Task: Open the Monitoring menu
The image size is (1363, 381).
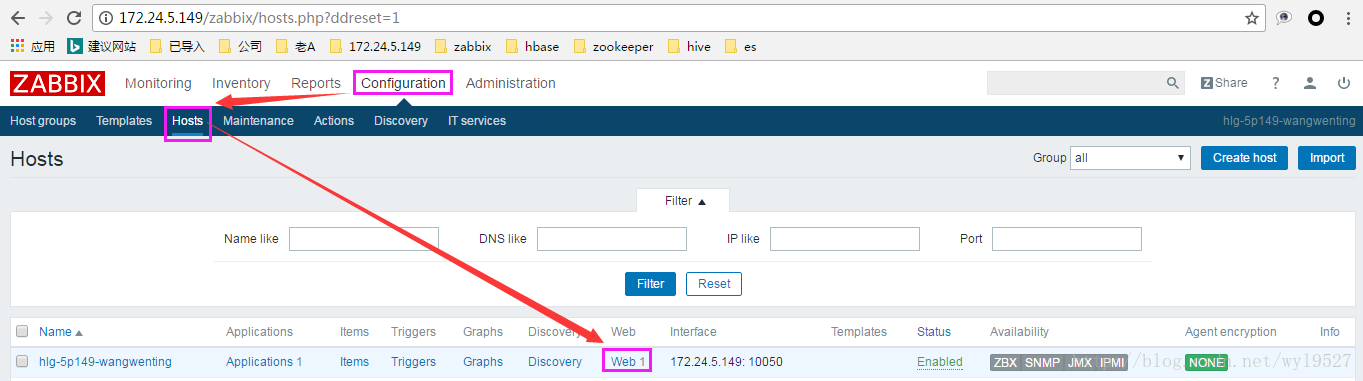Action: (x=158, y=83)
